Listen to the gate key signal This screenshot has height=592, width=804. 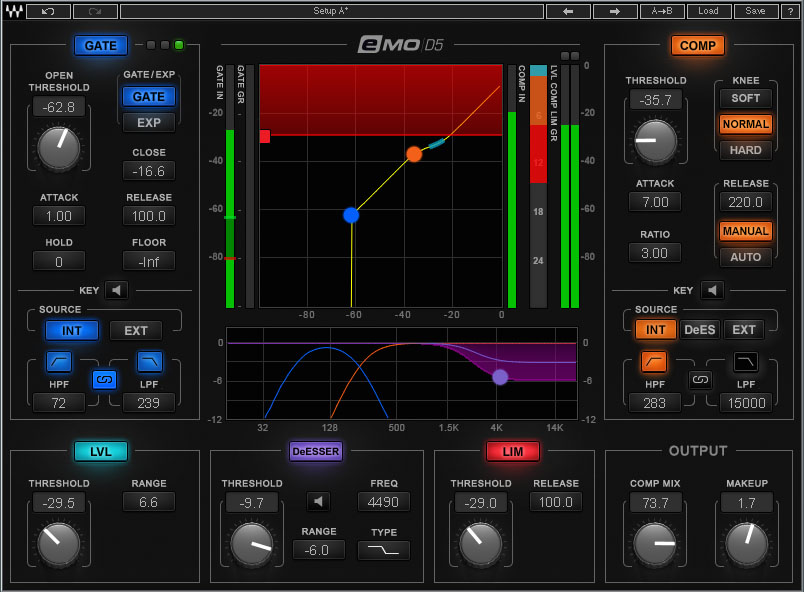point(117,291)
